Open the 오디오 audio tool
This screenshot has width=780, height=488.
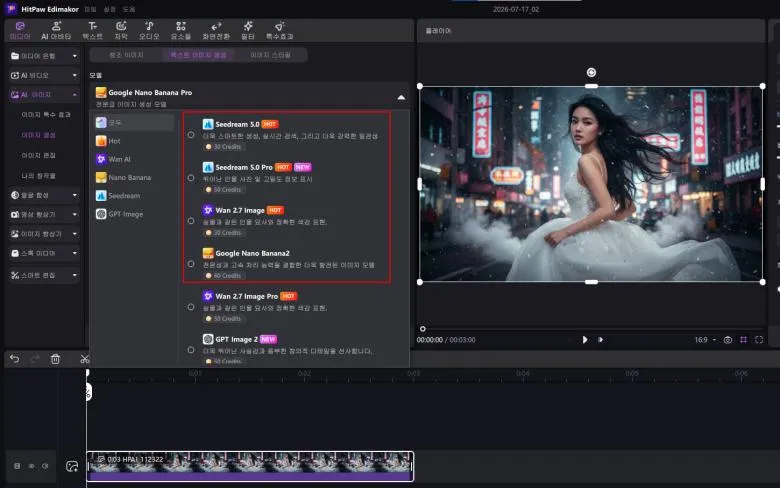point(149,30)
